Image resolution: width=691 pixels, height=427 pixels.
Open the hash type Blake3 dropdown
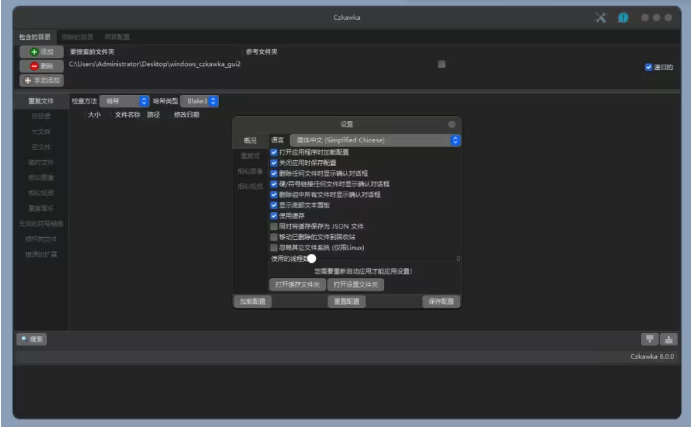[x=200, y=101]
